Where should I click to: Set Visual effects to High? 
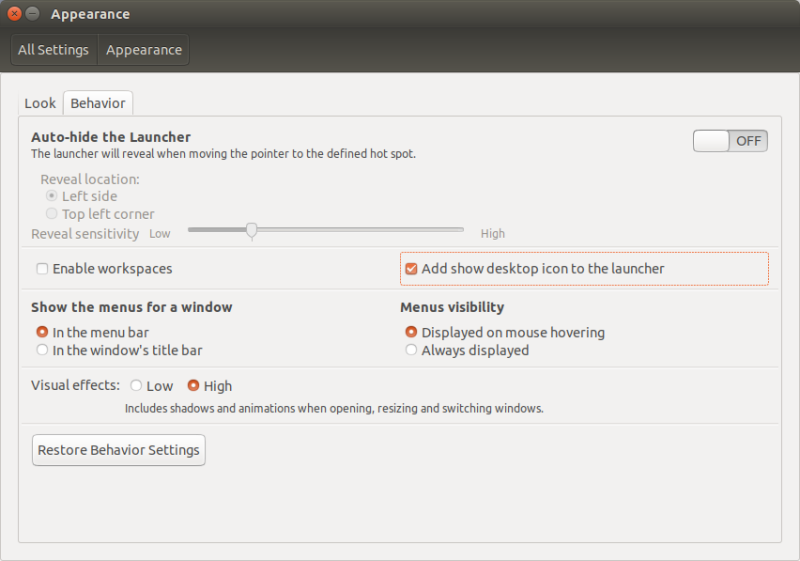[194, 385]
